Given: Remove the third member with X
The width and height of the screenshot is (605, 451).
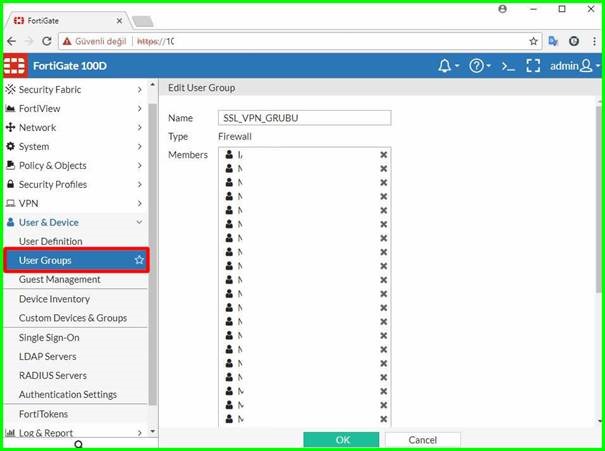Looking at the screenshot, I should (x=384, y=182).
